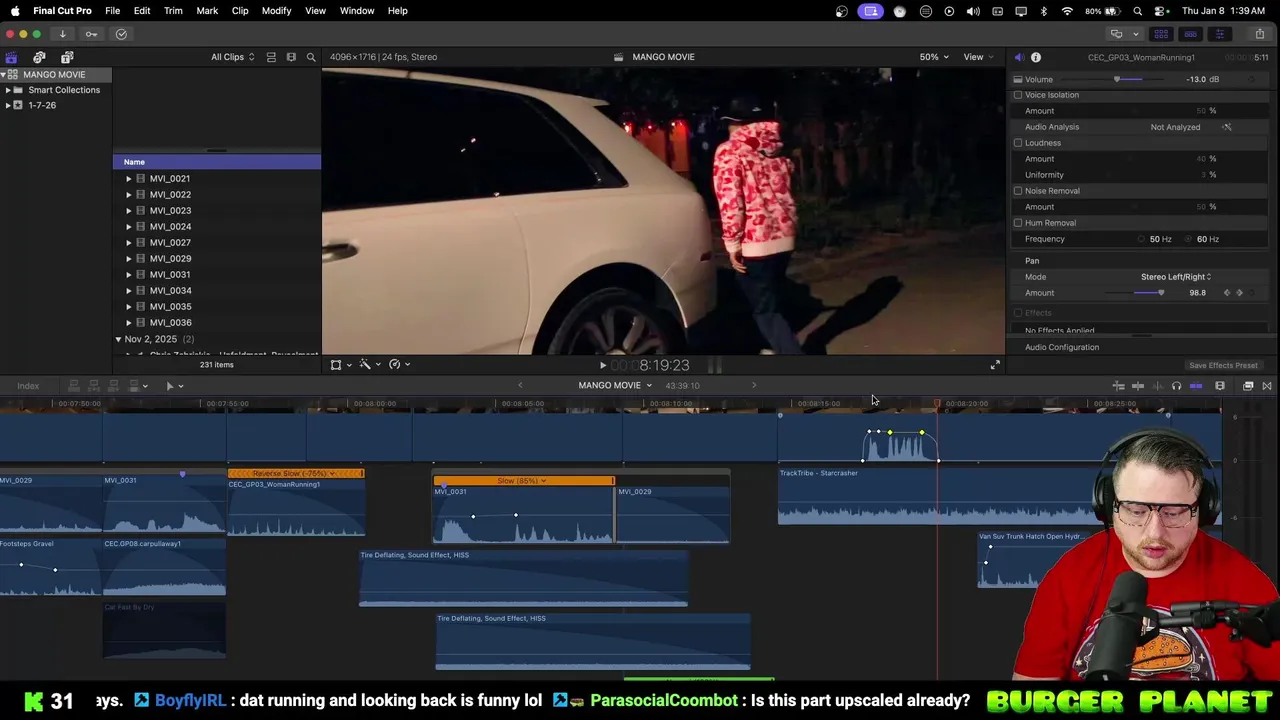
Task: Open Pan Mode Stereo Left/Right dropdown
Action: click(x=1175, y=277)
